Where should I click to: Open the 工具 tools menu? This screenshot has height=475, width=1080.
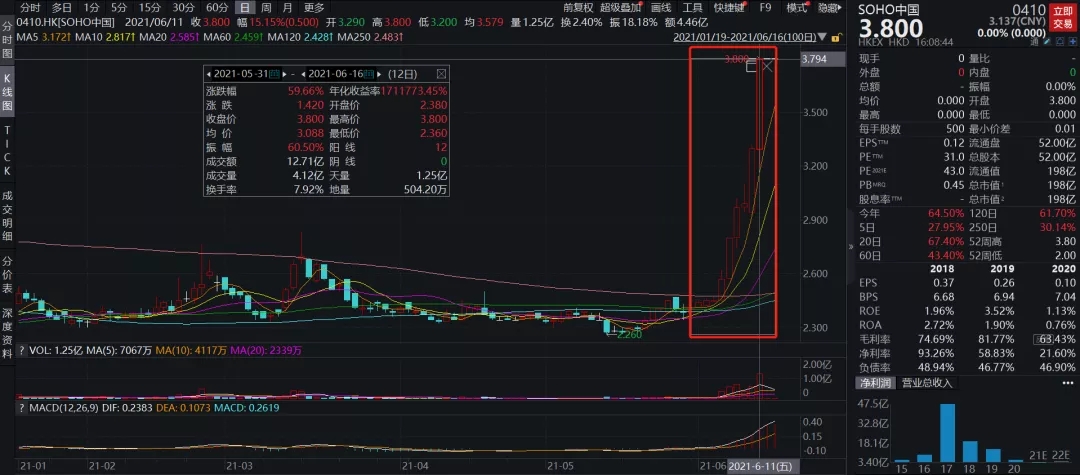(x=692, y=8)
